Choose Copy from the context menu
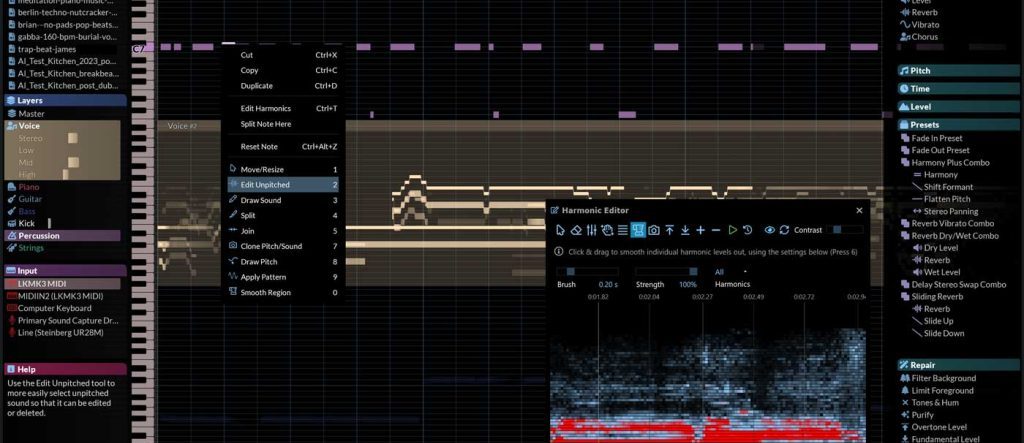Viewport: 1024px width, 443px height. tap(283, 71)
